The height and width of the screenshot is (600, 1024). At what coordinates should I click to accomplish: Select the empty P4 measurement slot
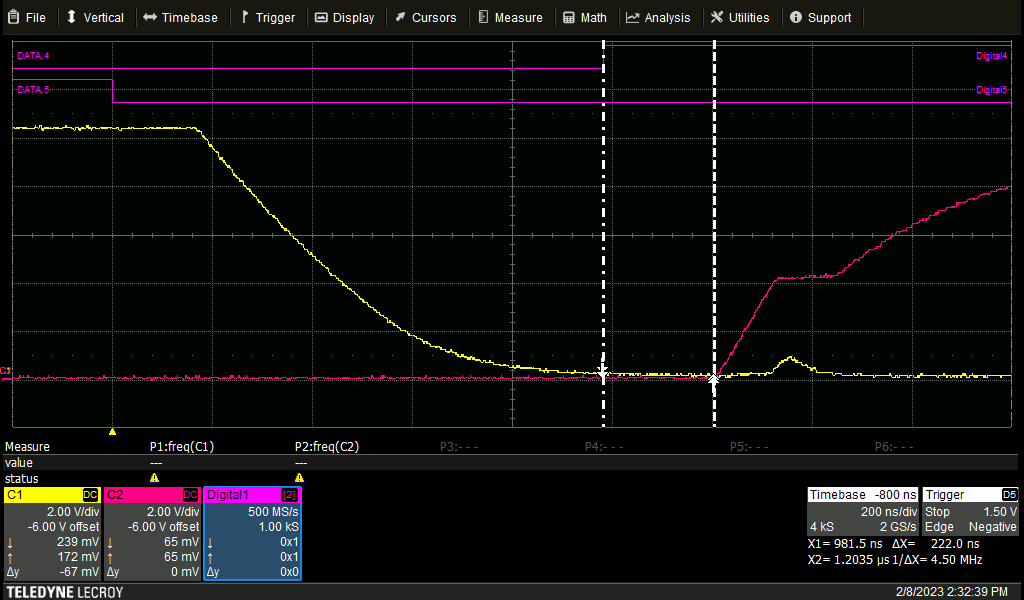[604, 447]
